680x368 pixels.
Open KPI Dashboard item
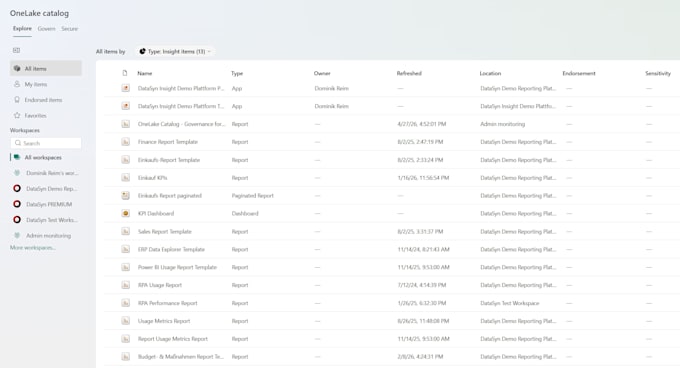(156, 213)
